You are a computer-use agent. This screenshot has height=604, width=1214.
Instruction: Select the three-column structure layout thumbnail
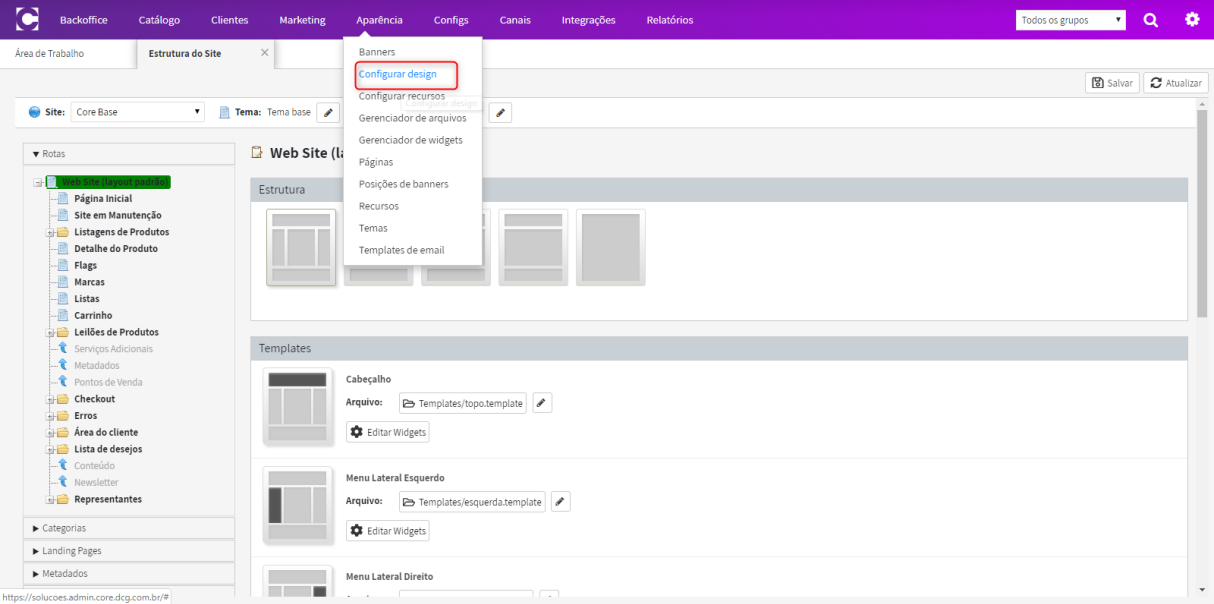(301, 247)
